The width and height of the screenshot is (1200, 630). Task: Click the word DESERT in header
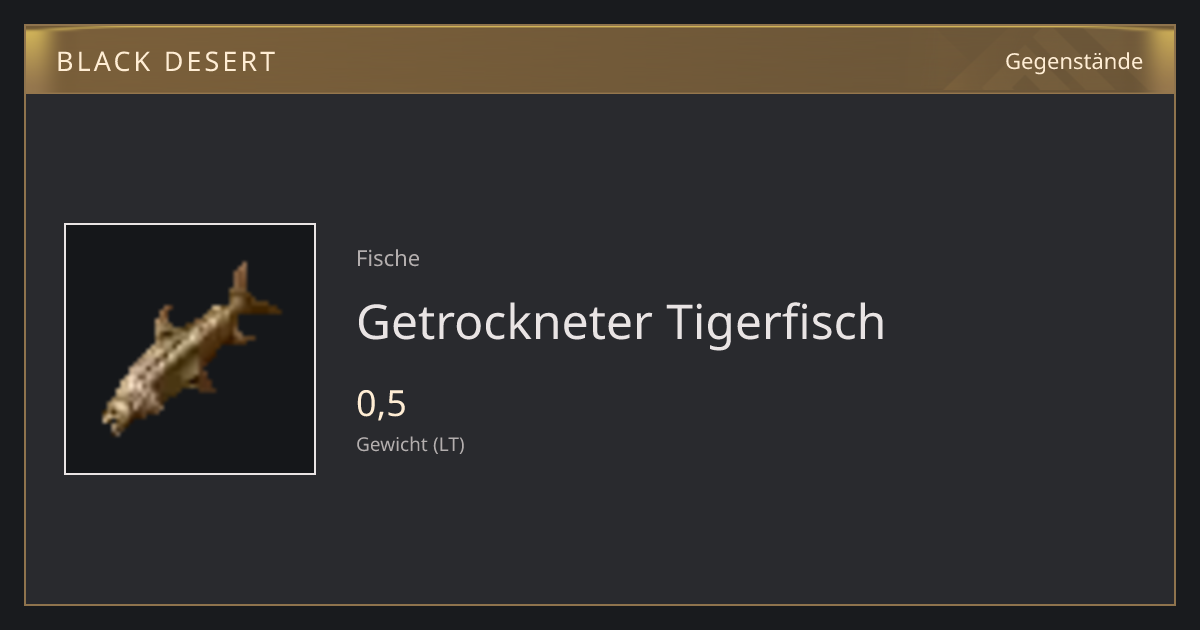(219, 62)
